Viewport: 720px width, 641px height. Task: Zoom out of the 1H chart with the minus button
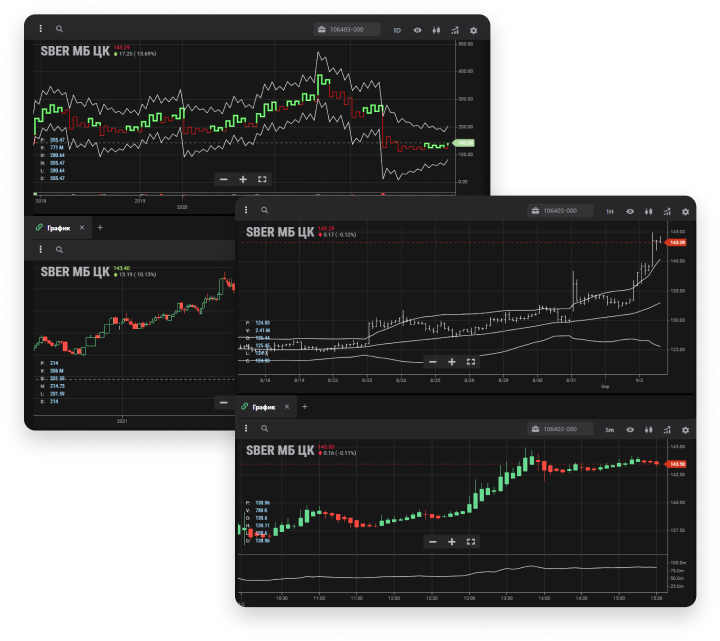pos(433,362)
